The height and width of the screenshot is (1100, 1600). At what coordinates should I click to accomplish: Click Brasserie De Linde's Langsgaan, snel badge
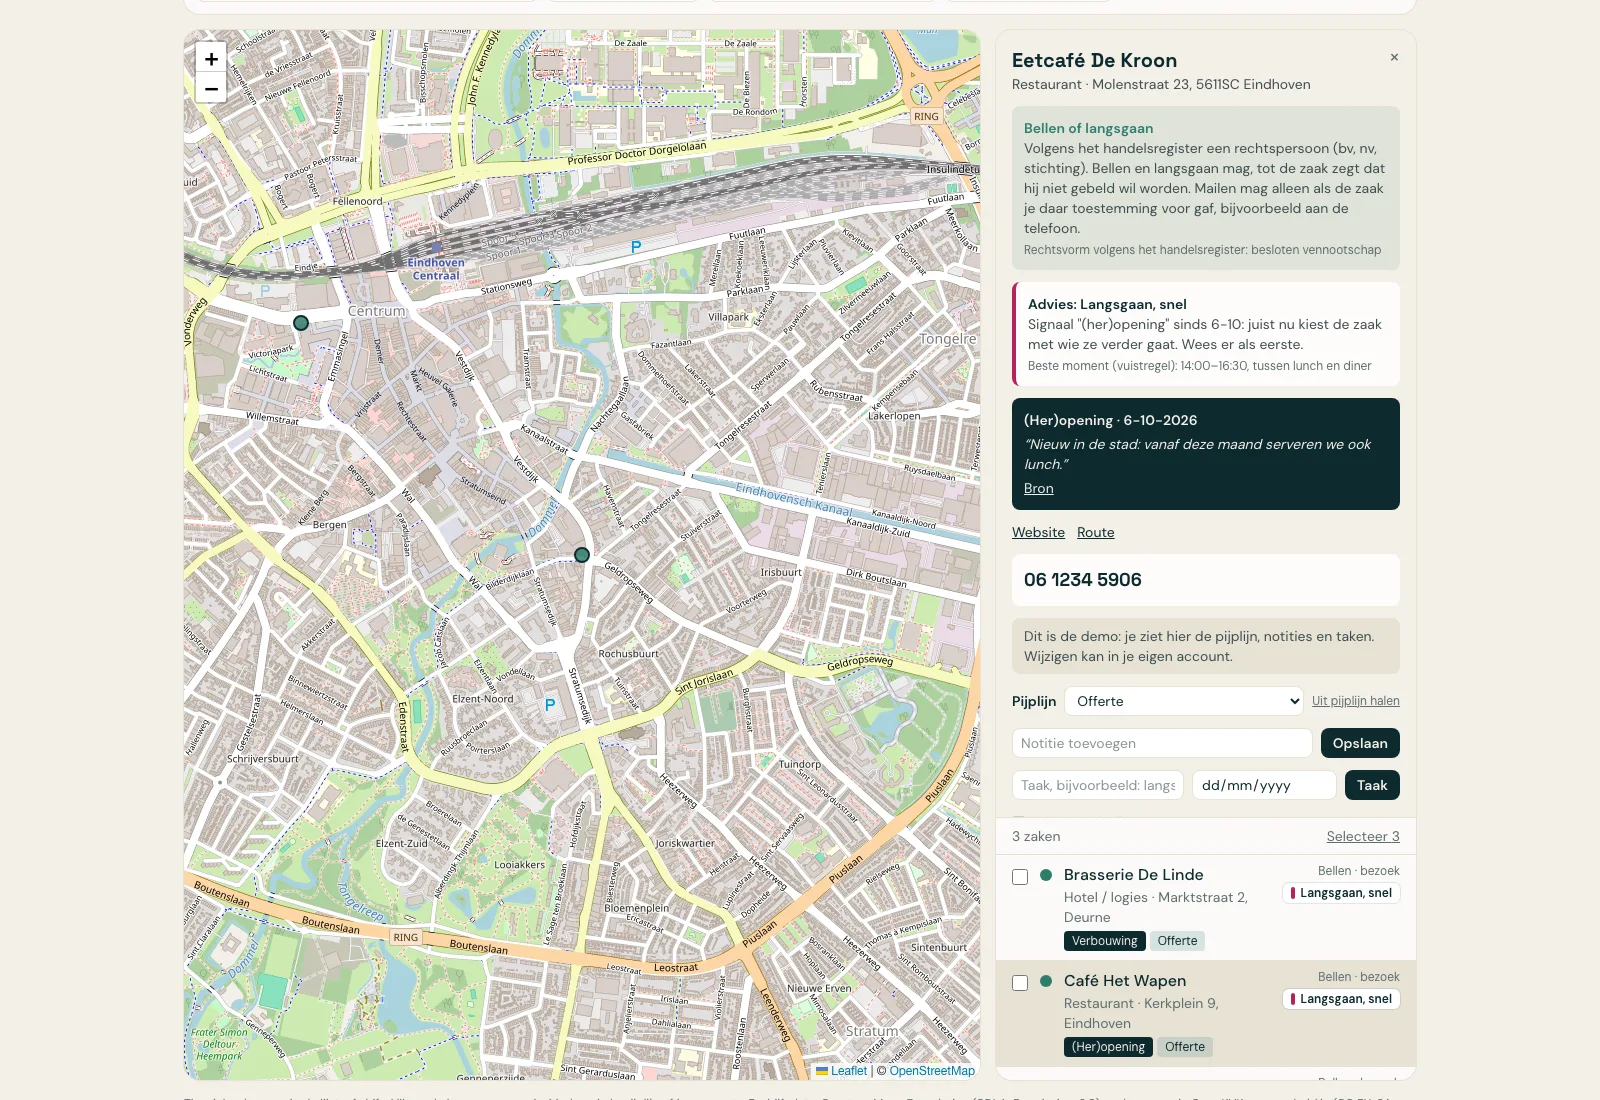1341,893
